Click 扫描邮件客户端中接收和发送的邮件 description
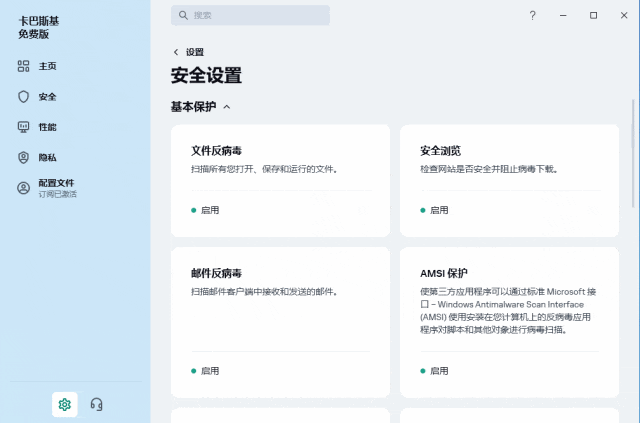This screenshot has width=640, height=423. [x=265, y=292]
